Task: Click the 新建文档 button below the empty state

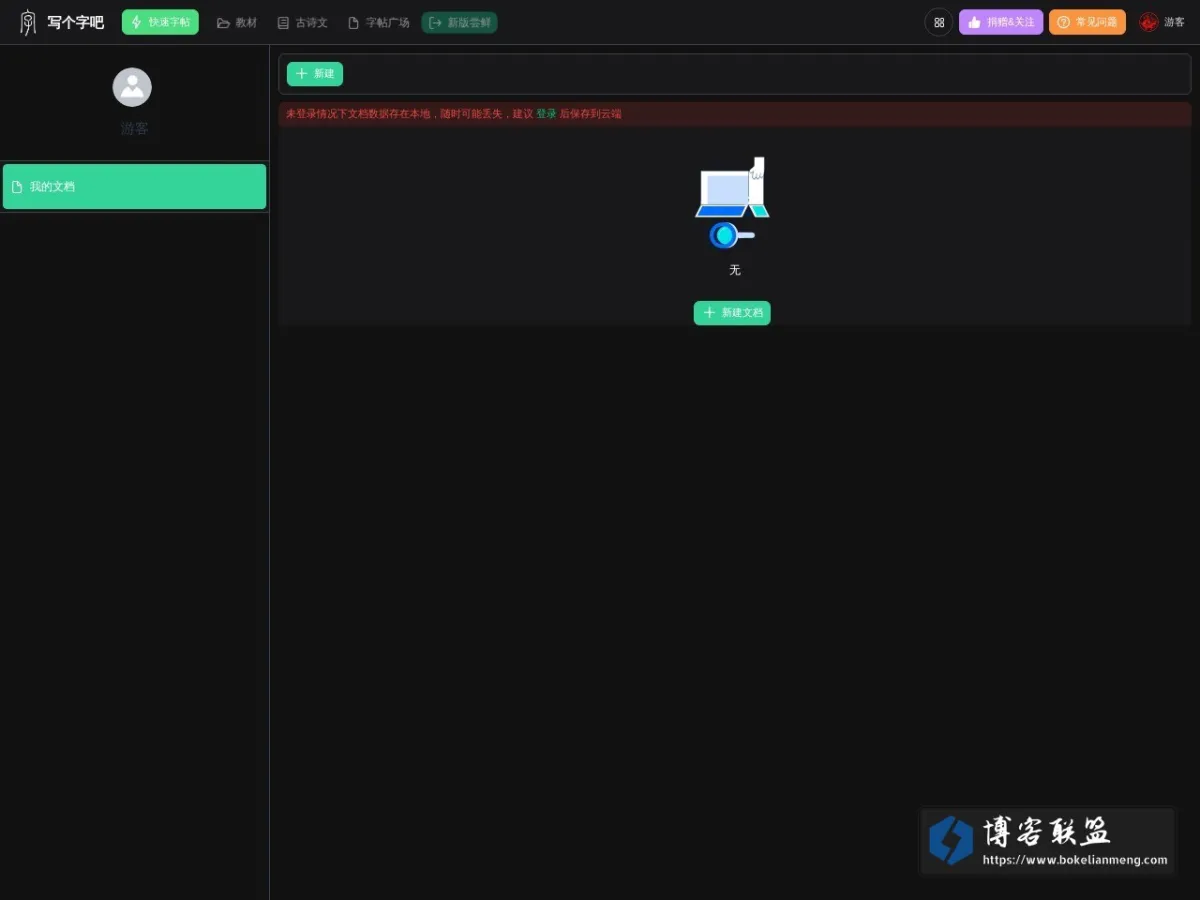Action: click(x=732, y=313)
